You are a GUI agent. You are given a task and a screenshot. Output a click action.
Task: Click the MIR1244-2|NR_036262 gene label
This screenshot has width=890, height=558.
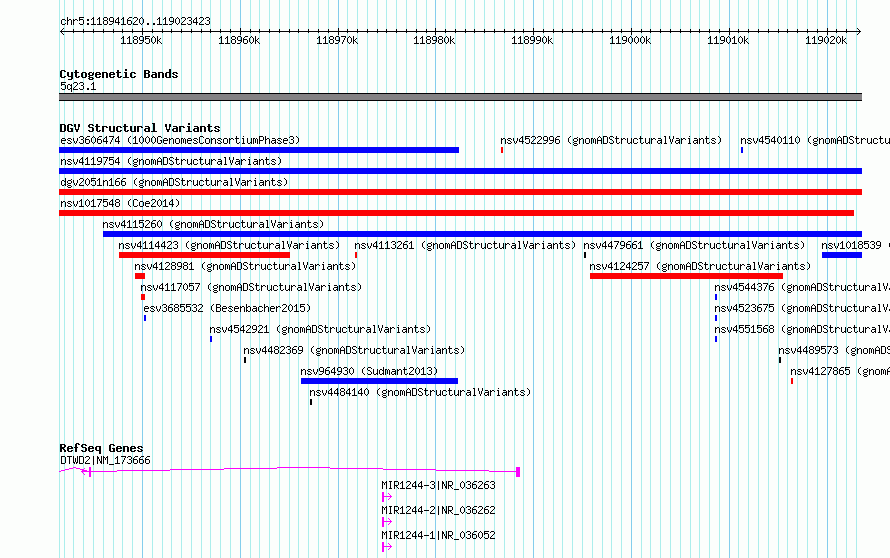[x=438, y=510]
